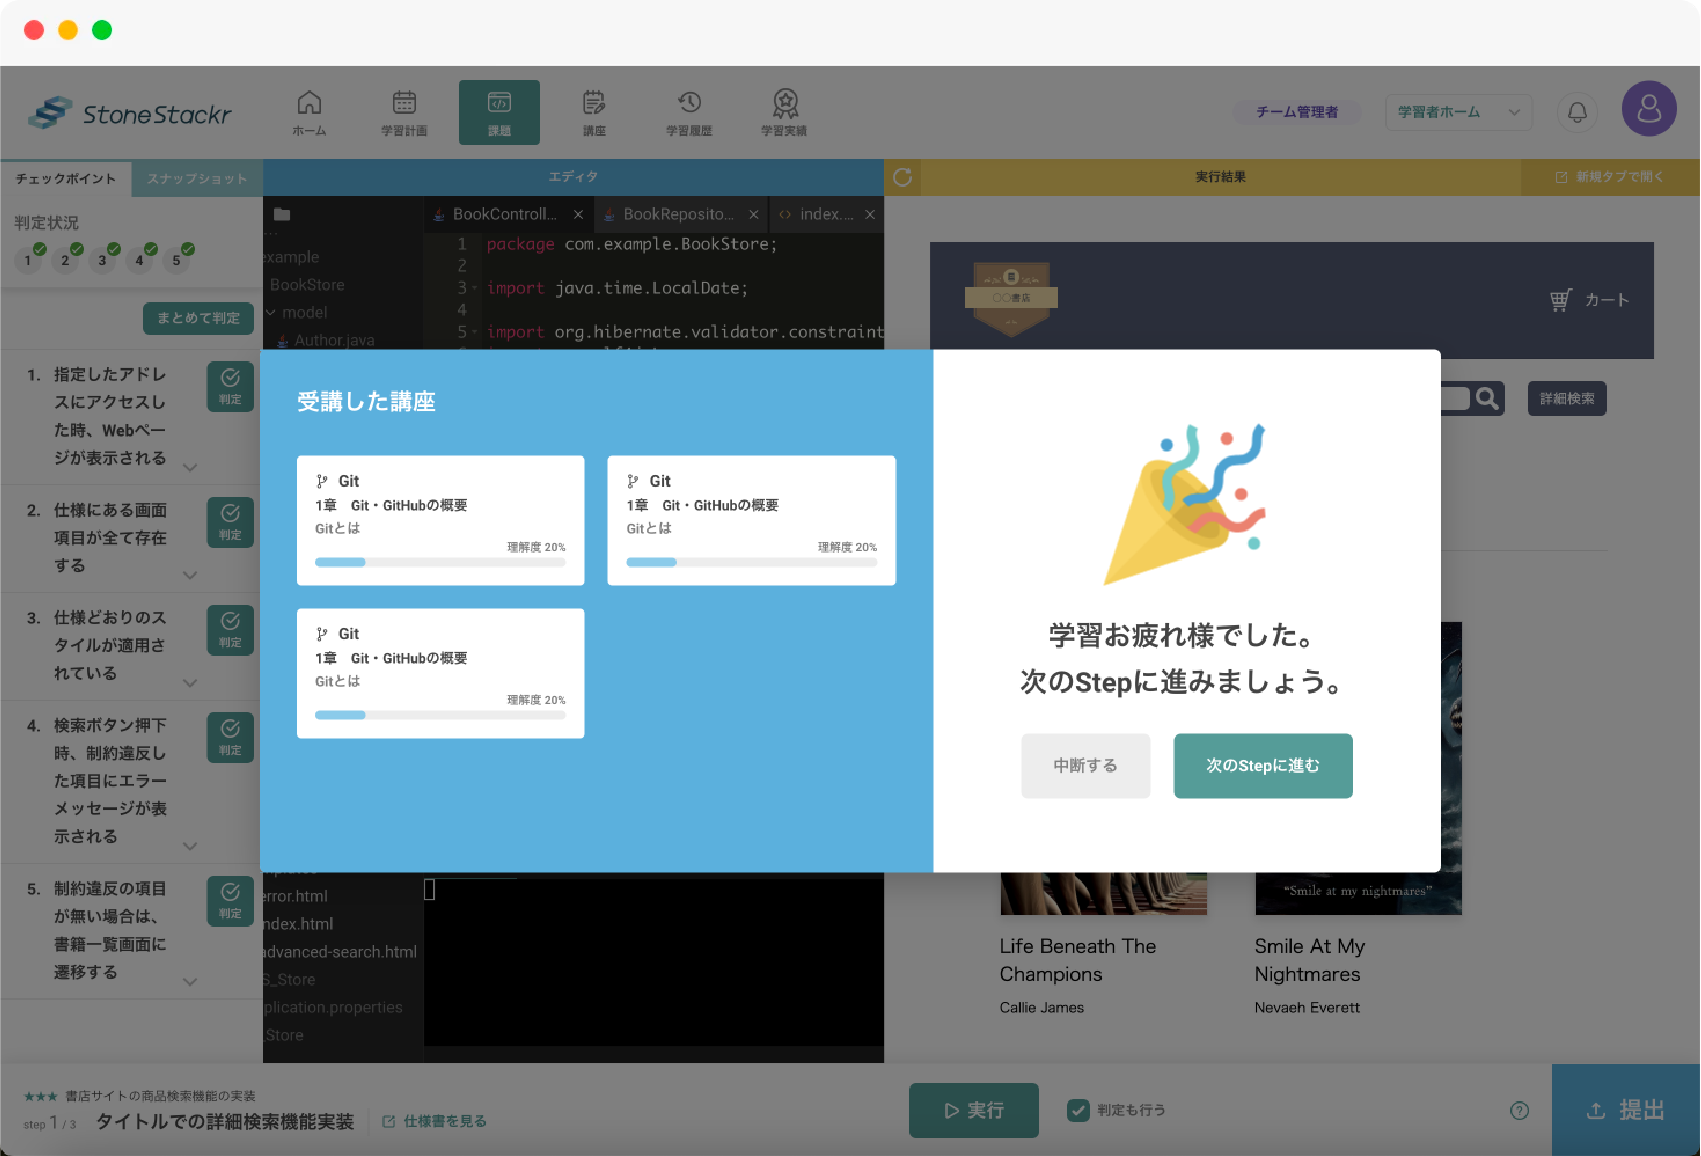This screenshot has height=1156, width=1701.
Task: Expand checkpoint 3 仕様どおりのスタイル description
Action: 190,683
